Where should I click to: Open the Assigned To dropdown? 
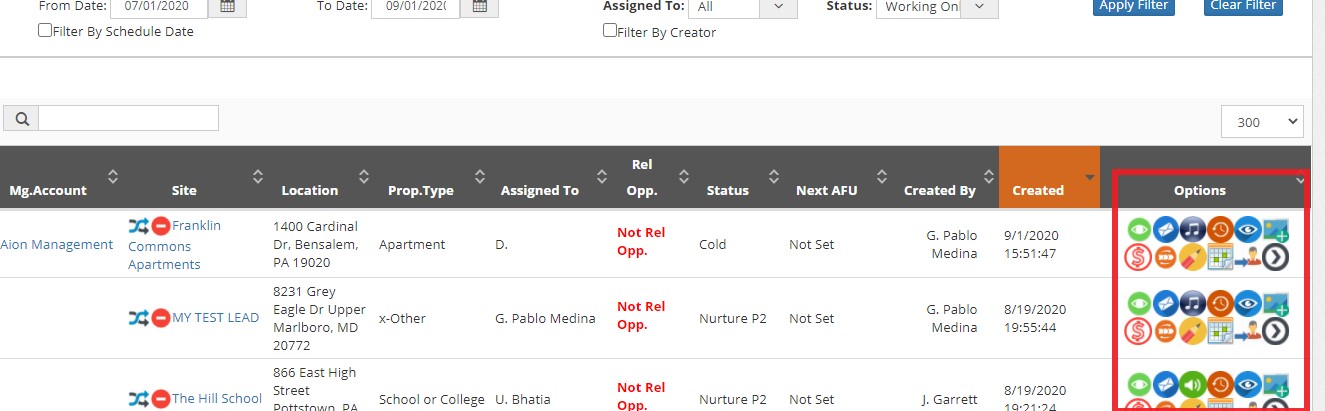coord(741,6)
